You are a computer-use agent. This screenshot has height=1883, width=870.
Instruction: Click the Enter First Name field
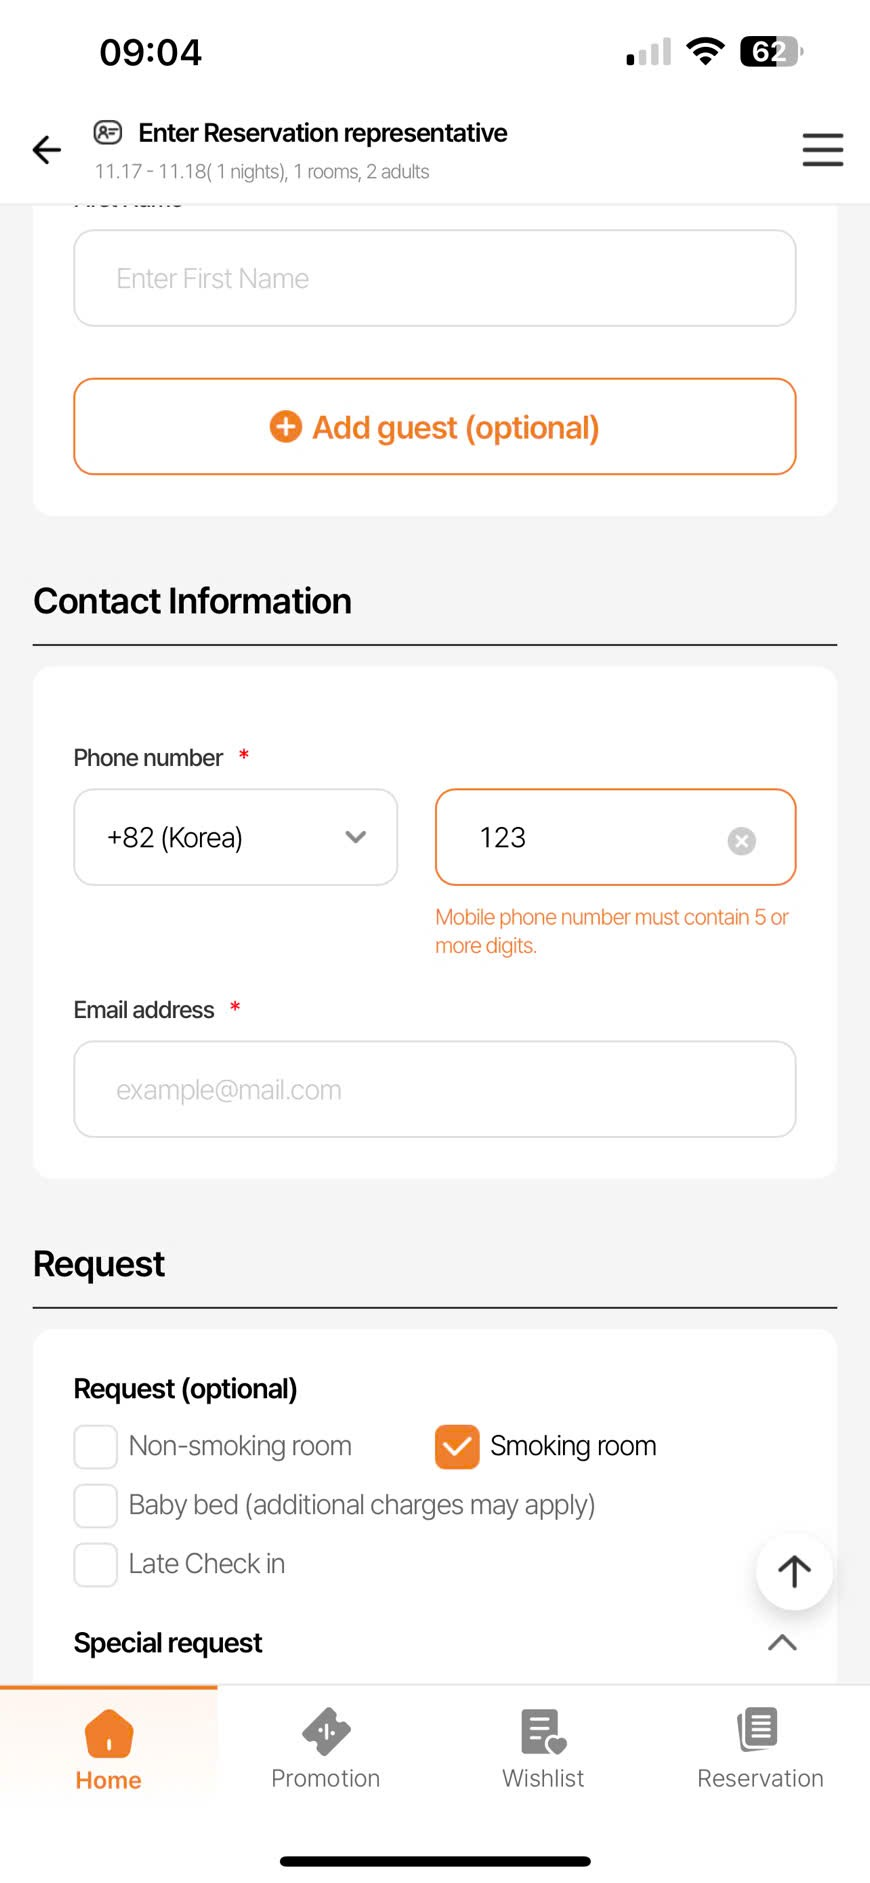pyautogui.click(x=435, y=279)
